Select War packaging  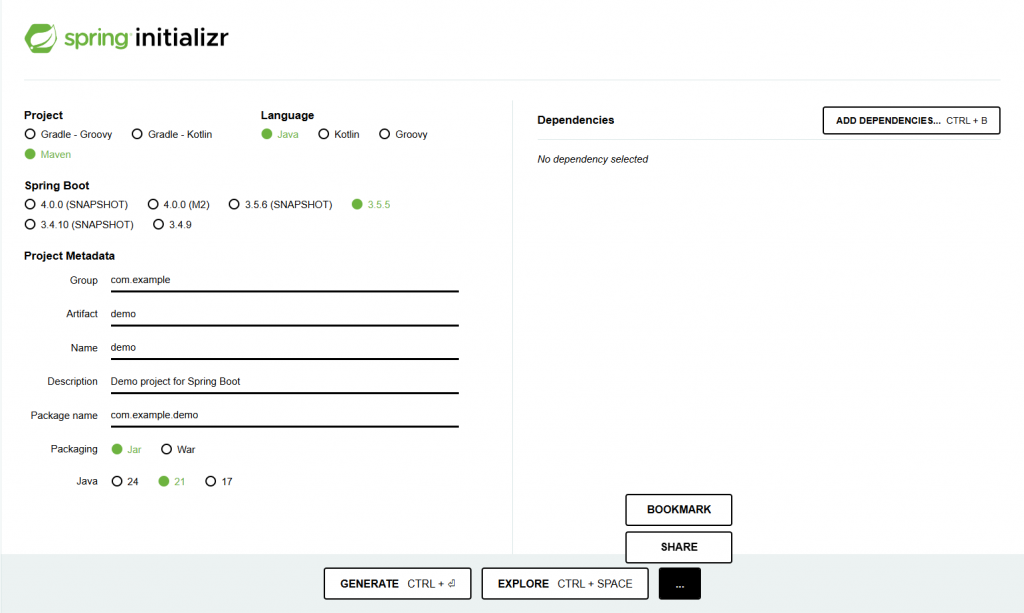[178, 449]
